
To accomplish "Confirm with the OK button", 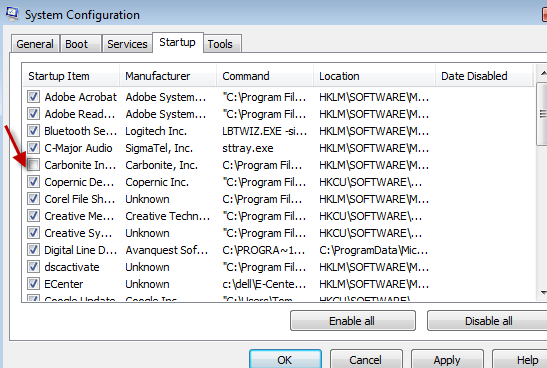I will 285,359.
